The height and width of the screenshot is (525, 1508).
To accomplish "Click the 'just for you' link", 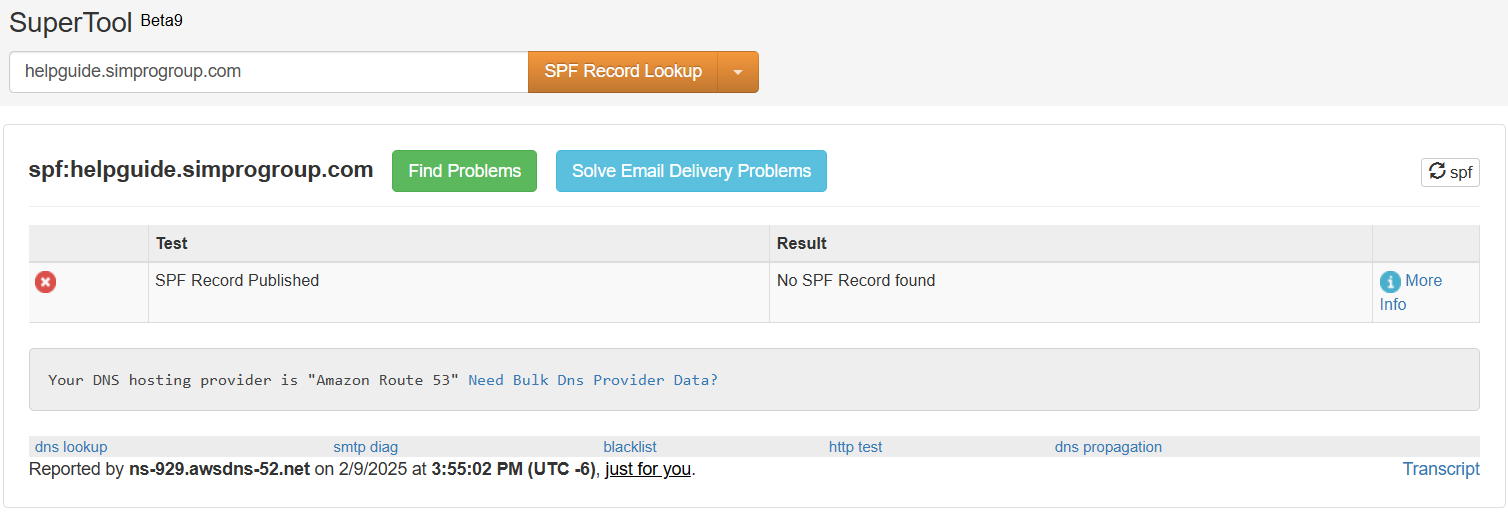I will point(648,469).
